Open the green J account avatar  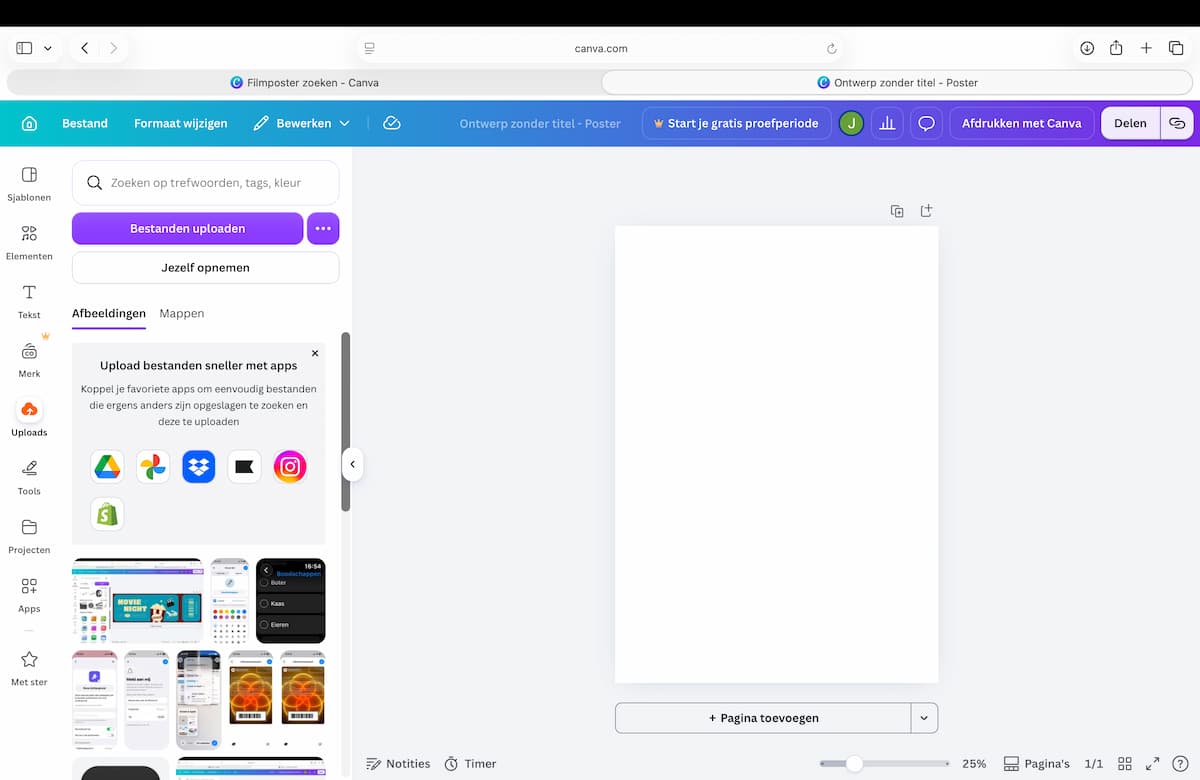[851, 123]
